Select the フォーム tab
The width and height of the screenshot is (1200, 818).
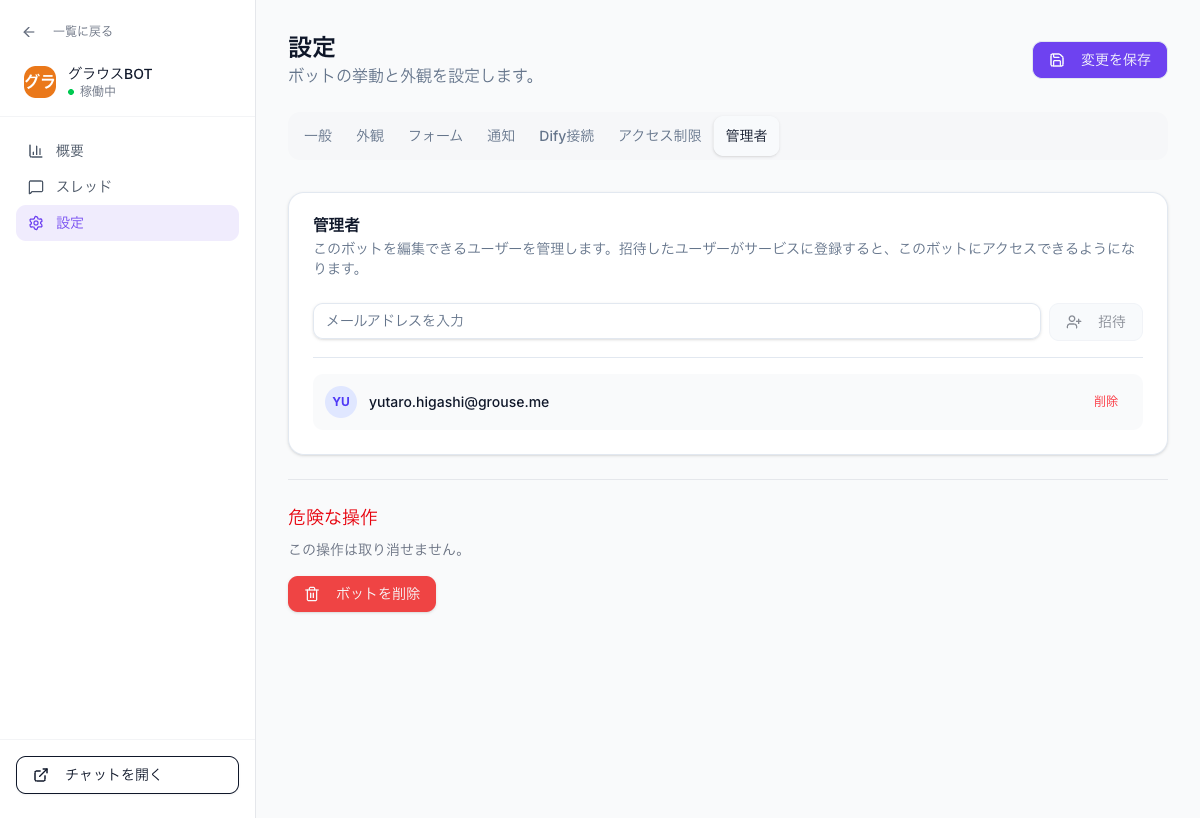pos(435,136)
